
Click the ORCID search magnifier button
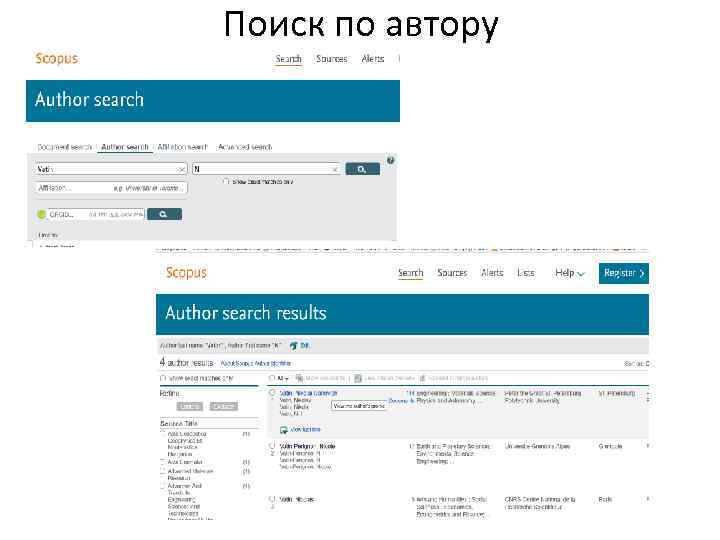point(164,214)
